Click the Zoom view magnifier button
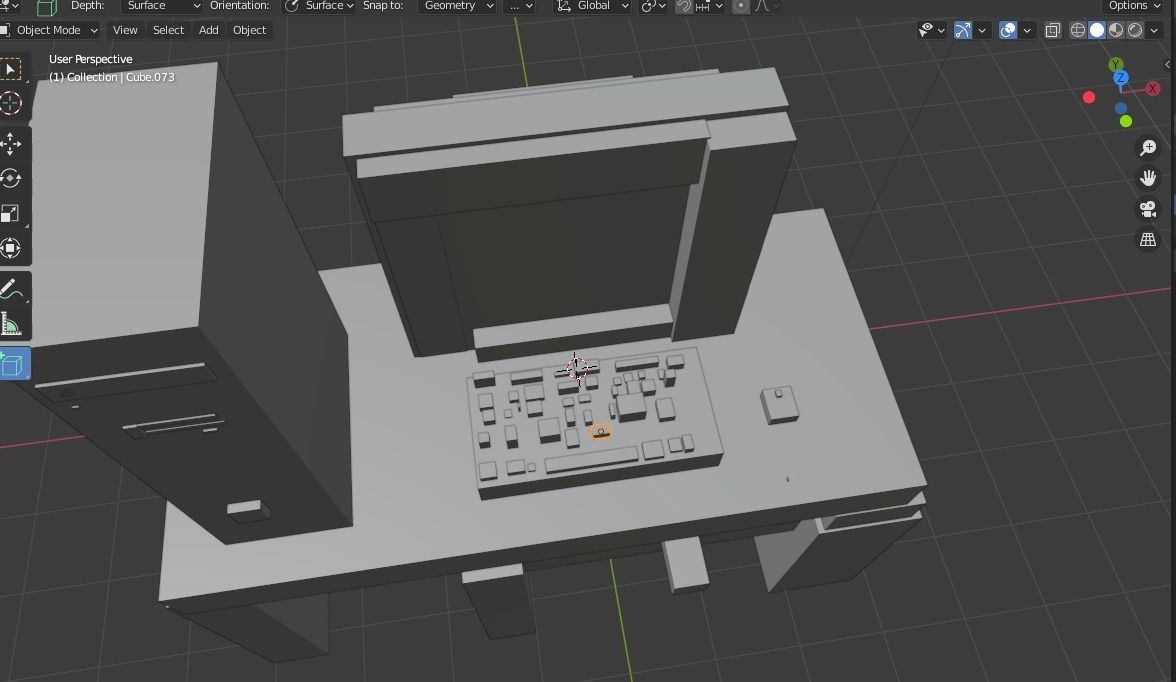Image resolution: width=1176 pixels, height=682 pixels. click(x=1148, y=148)
